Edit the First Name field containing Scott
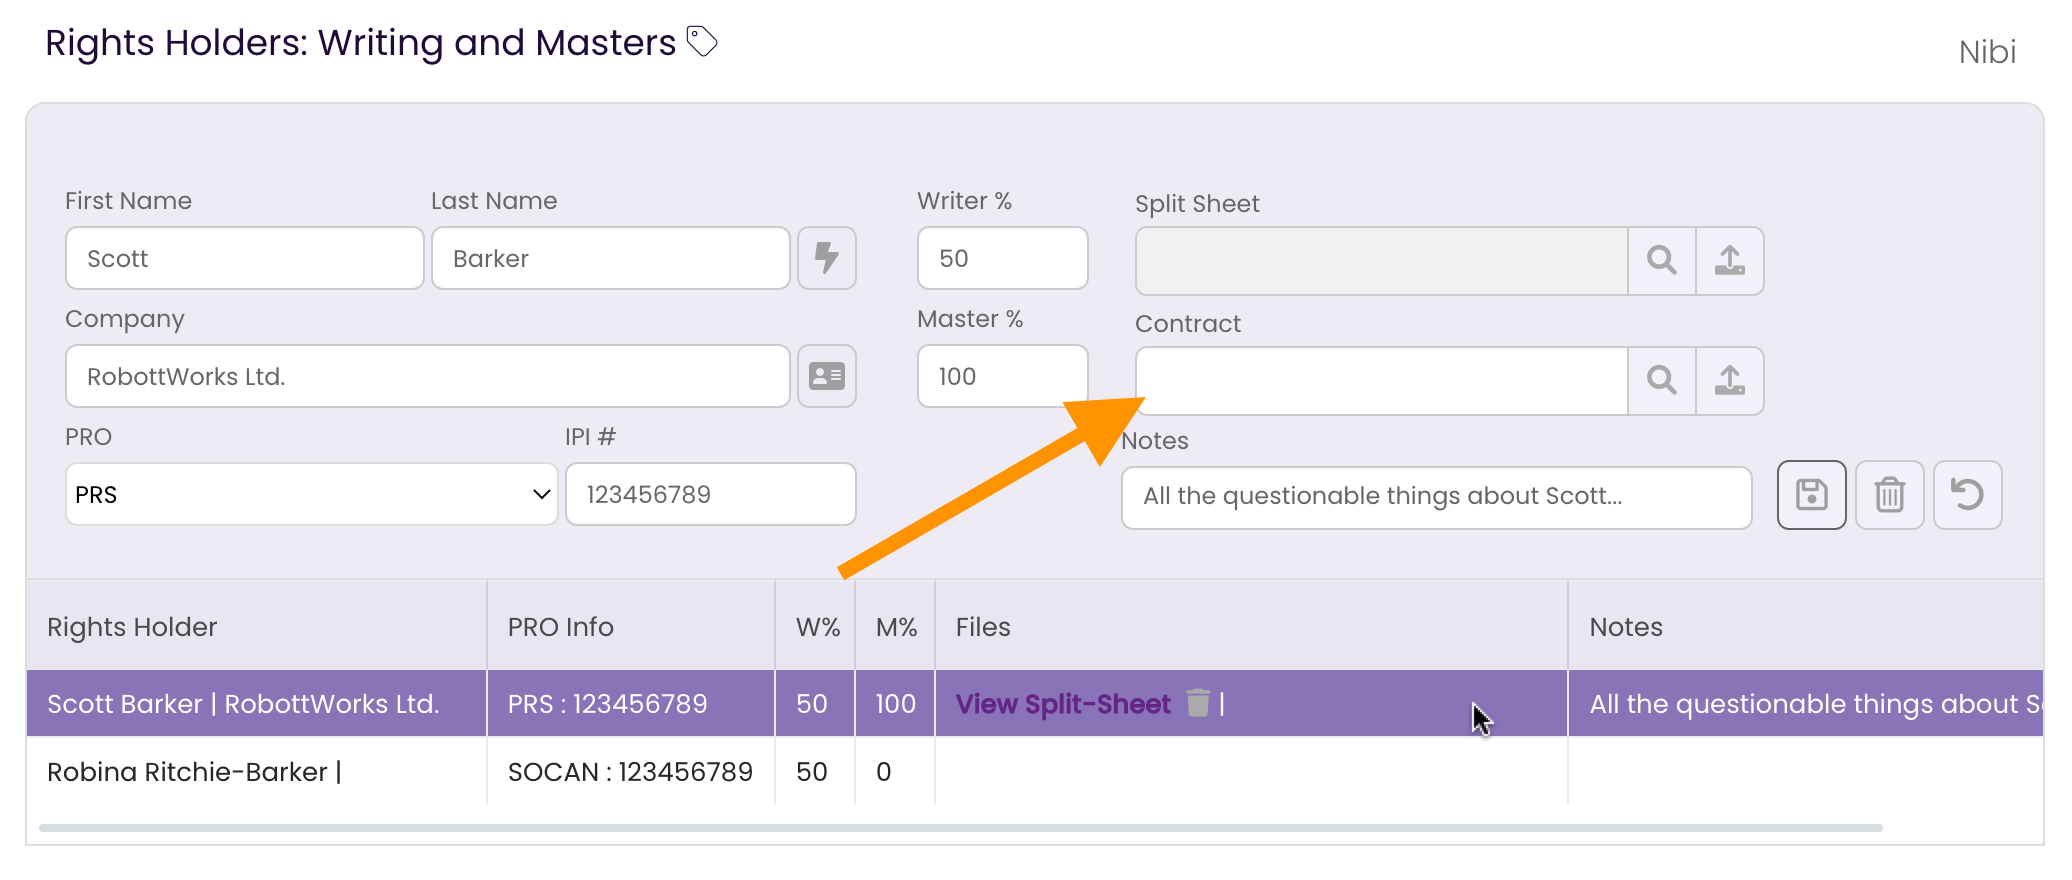Viewport: 2072px width, 880px height. (x=245, y=258)
